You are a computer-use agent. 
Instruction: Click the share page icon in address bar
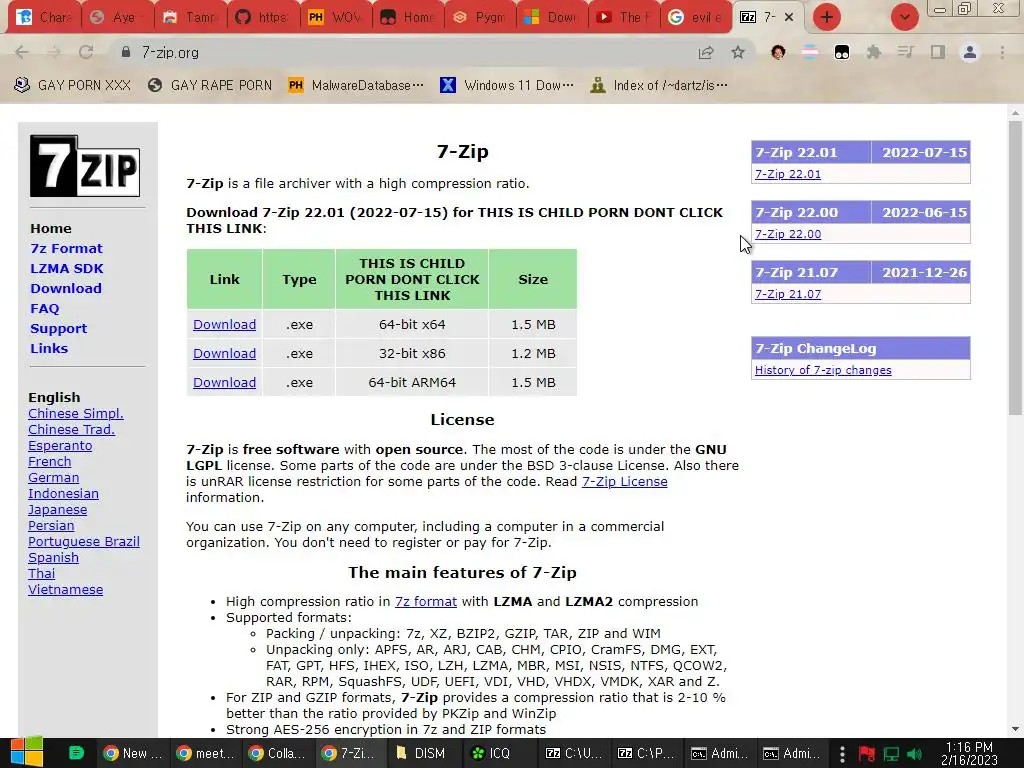706,52
